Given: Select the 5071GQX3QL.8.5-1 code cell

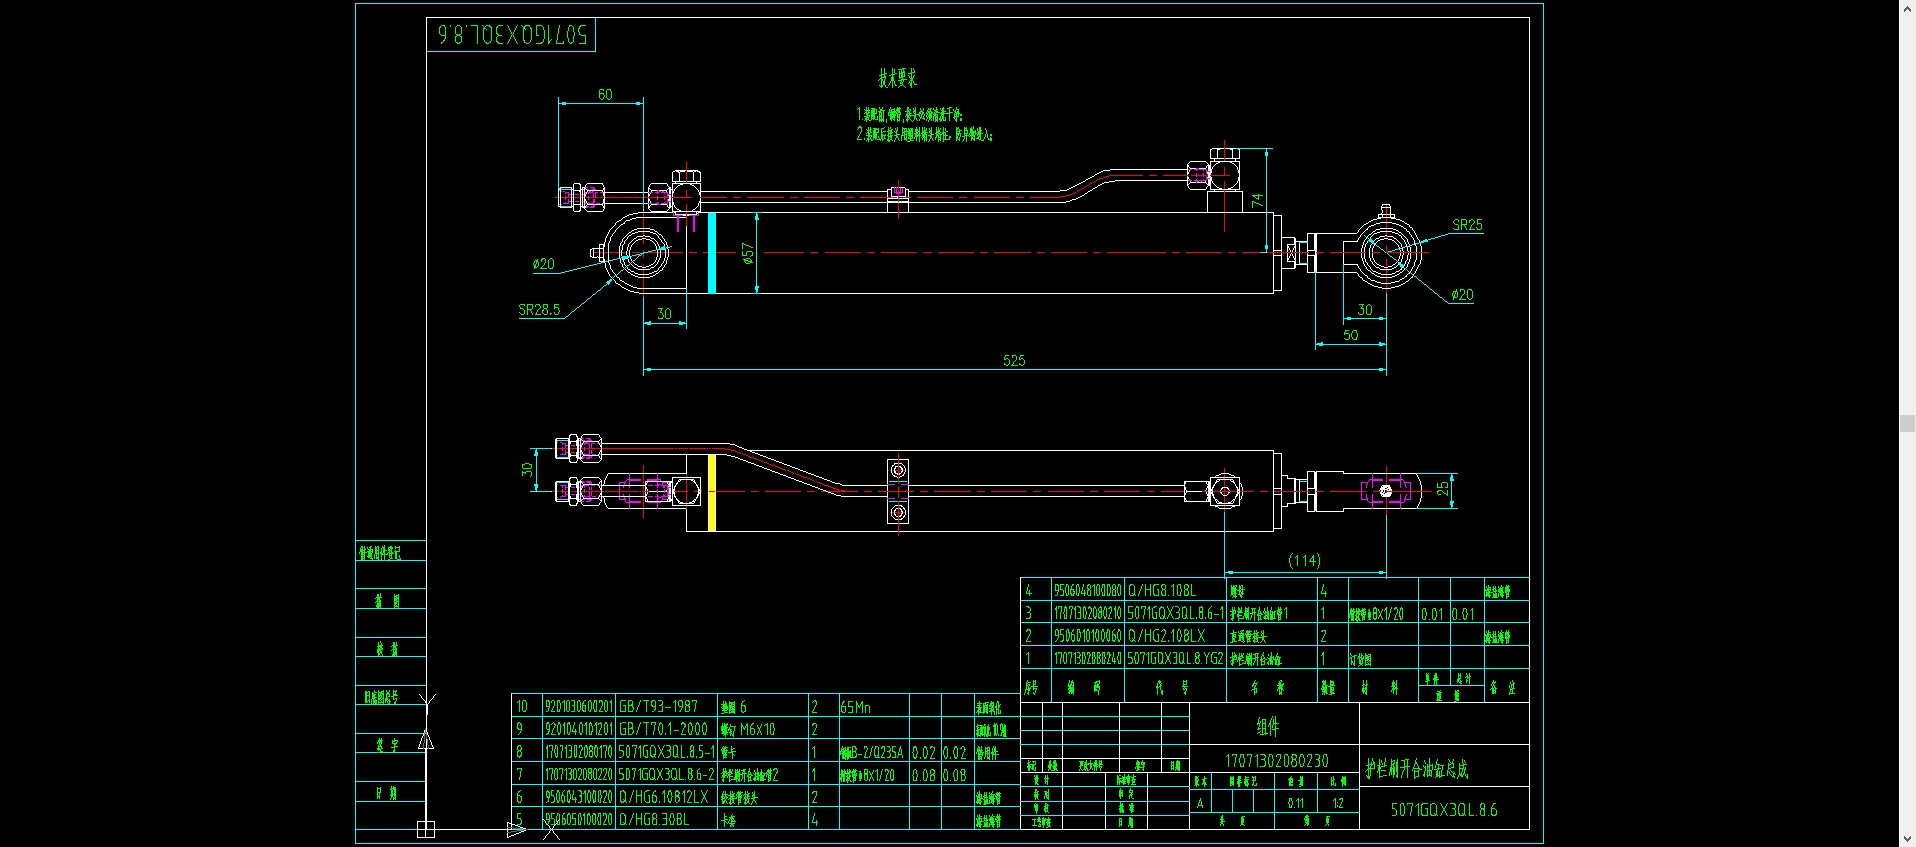Looking at the screenshot, I should point(666,752).
